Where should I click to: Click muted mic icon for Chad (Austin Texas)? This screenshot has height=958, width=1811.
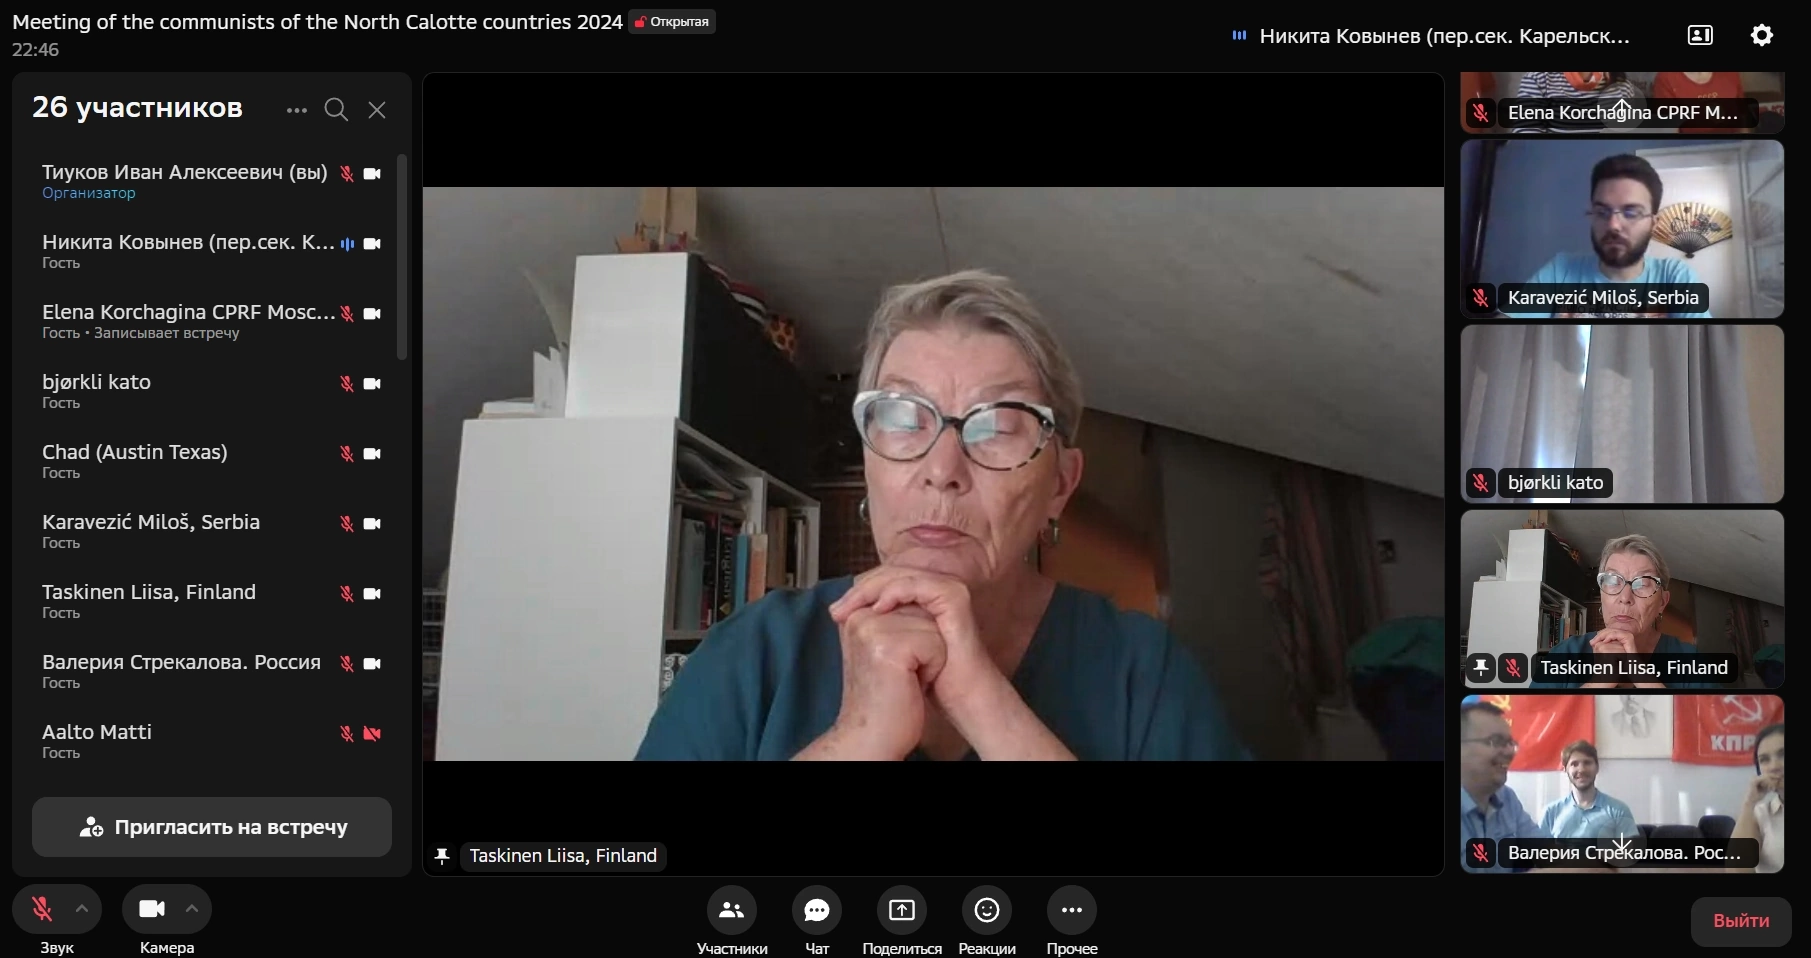click(347, 454)
